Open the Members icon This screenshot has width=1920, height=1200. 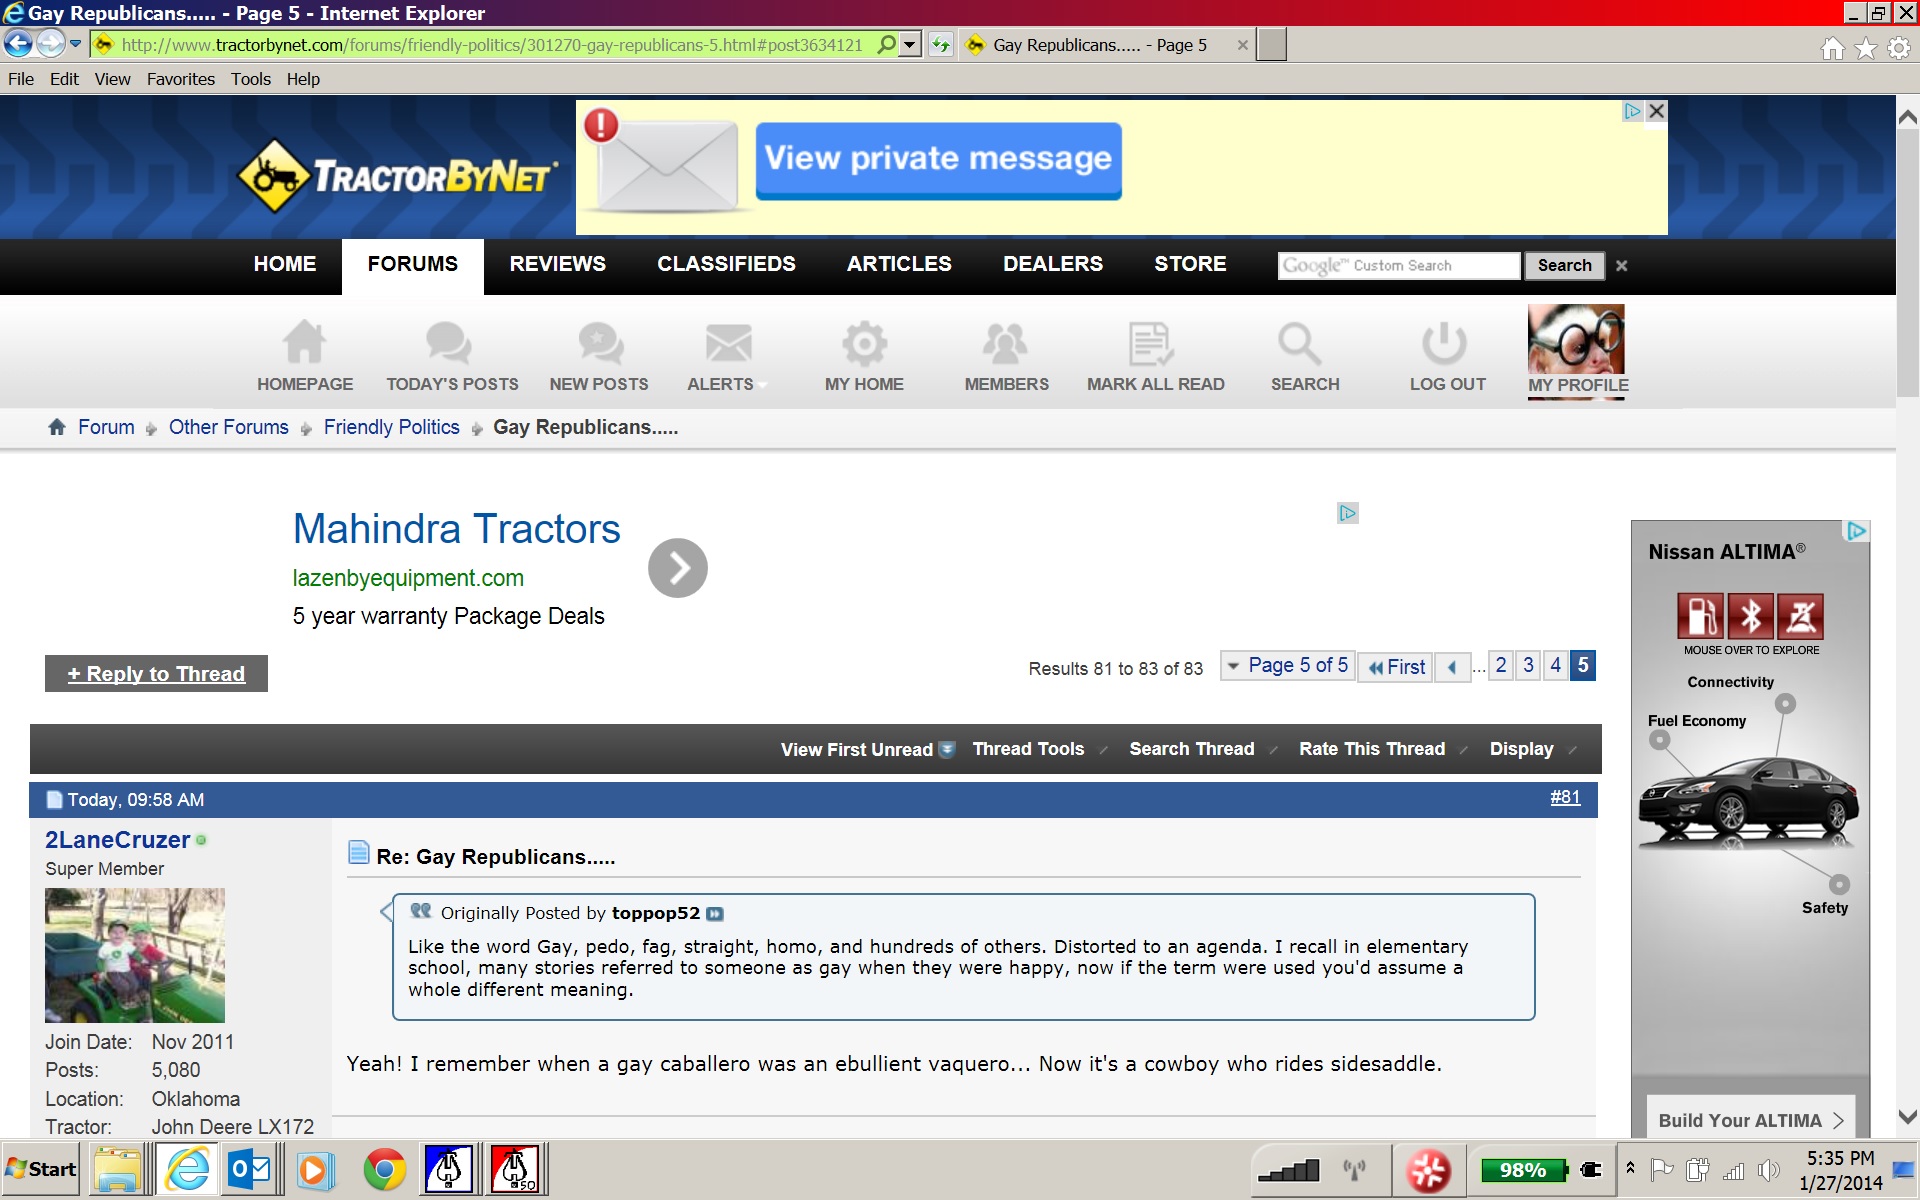tap(1005, 343)
